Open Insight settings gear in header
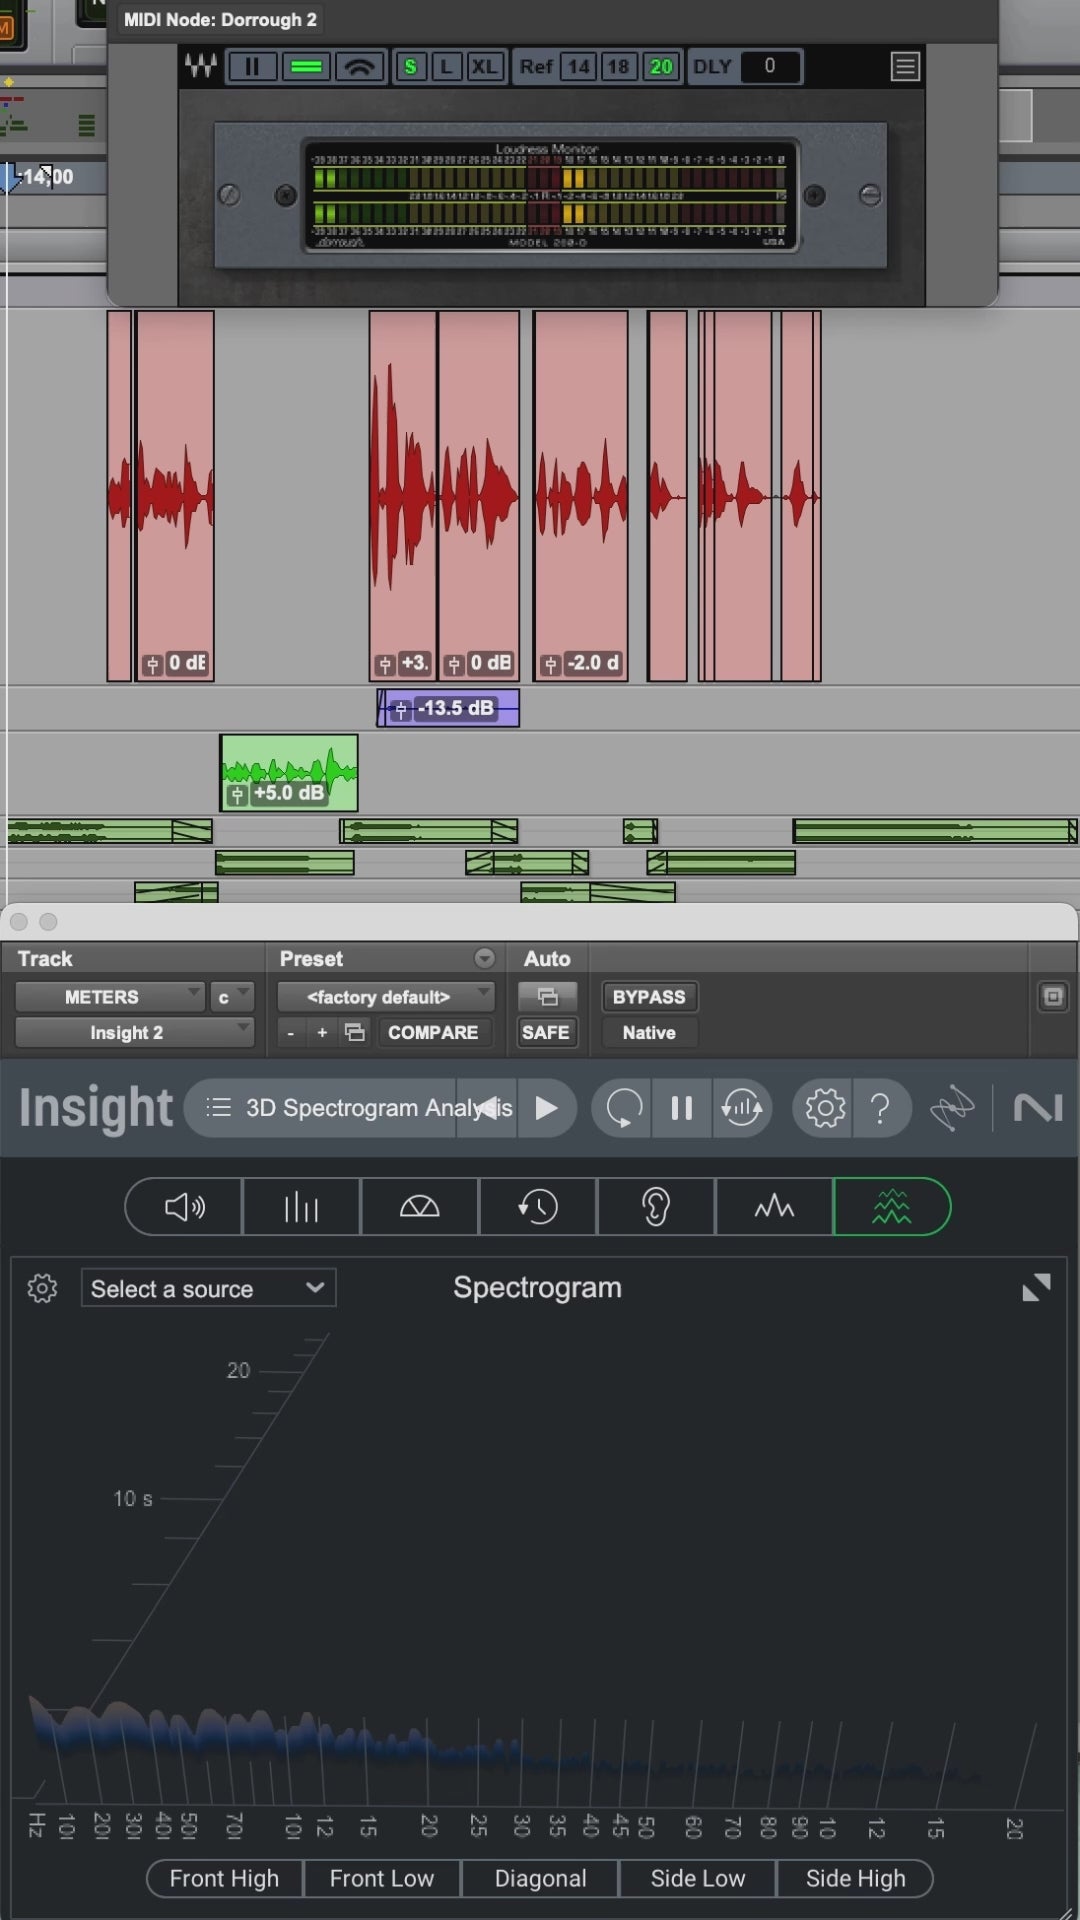 824,1108
